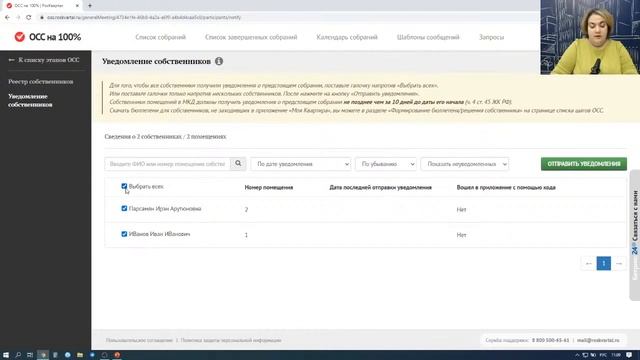Click the magnifier search button
Viewport: 640px width, 360px height.
point(238,164)
